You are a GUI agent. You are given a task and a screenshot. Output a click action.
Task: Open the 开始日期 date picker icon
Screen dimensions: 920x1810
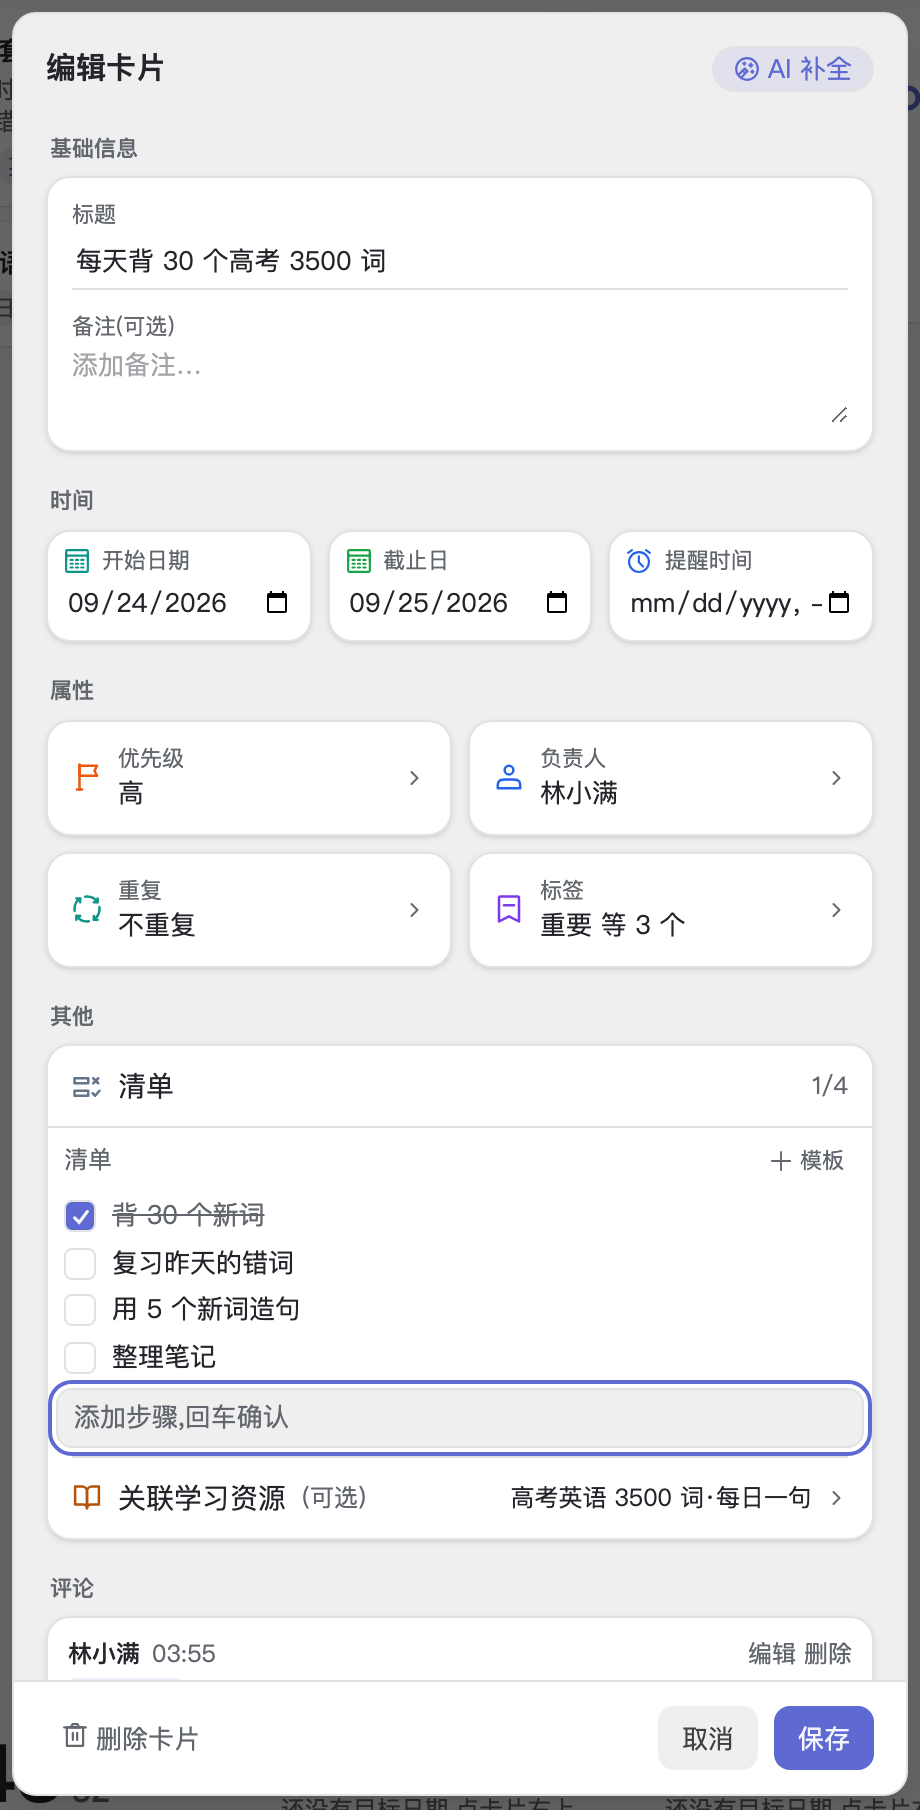point(277,602)
